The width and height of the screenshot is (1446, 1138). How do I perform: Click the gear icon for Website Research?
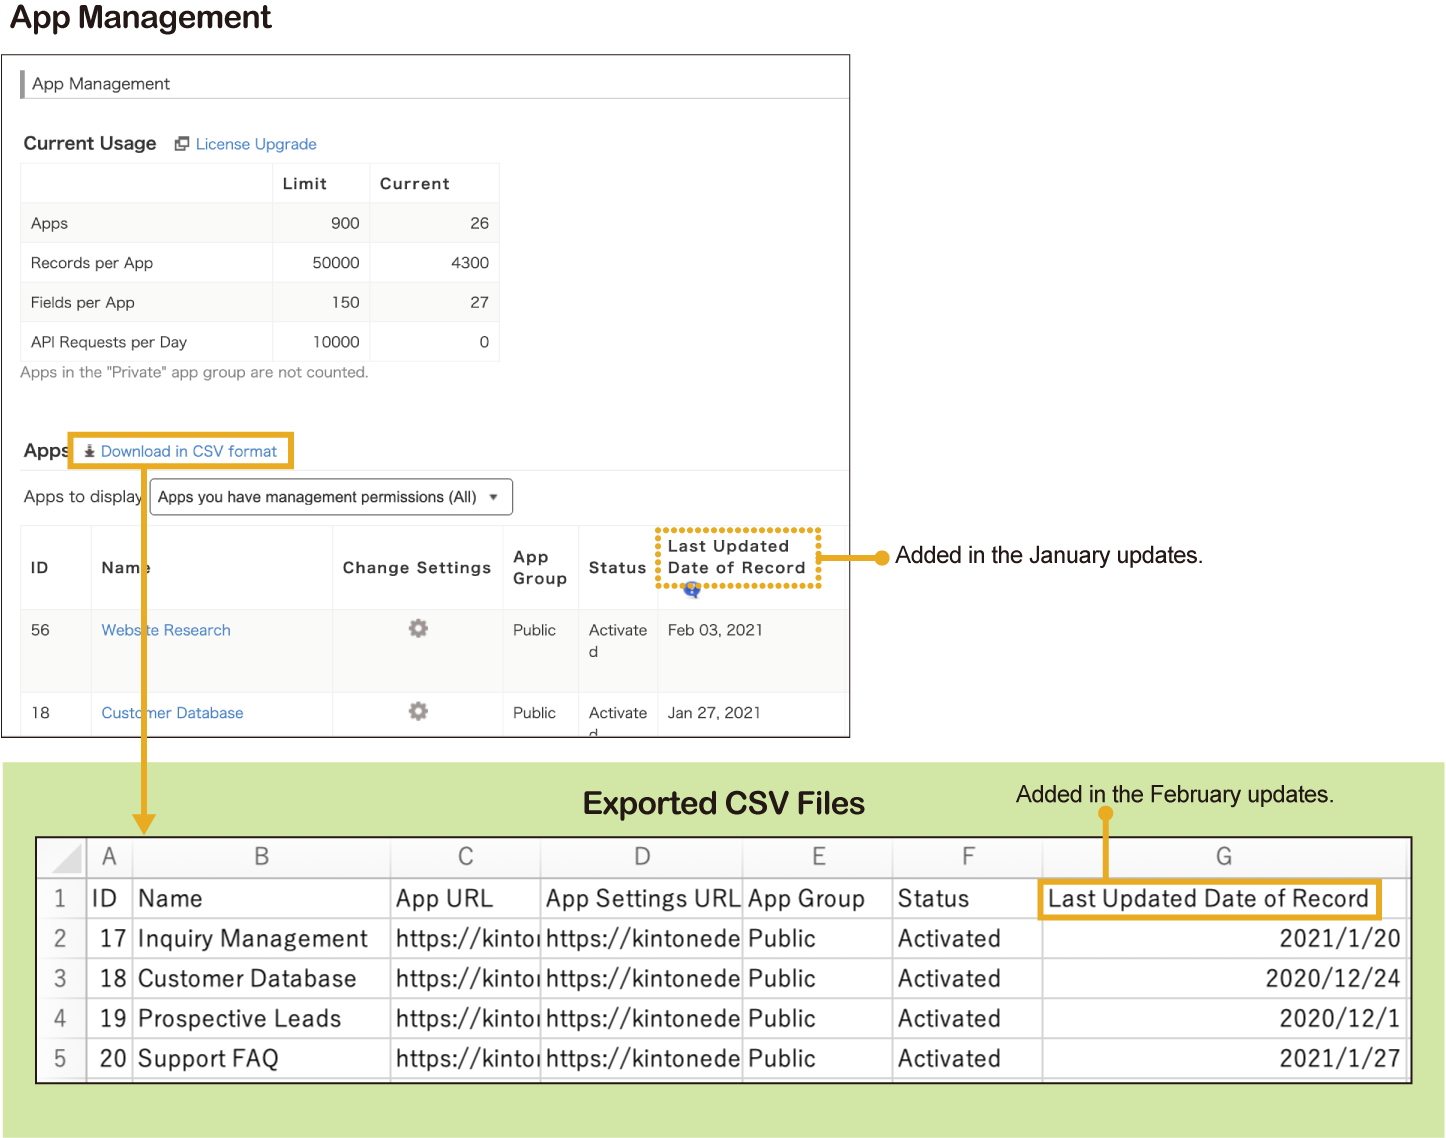(x=418, y=628)
